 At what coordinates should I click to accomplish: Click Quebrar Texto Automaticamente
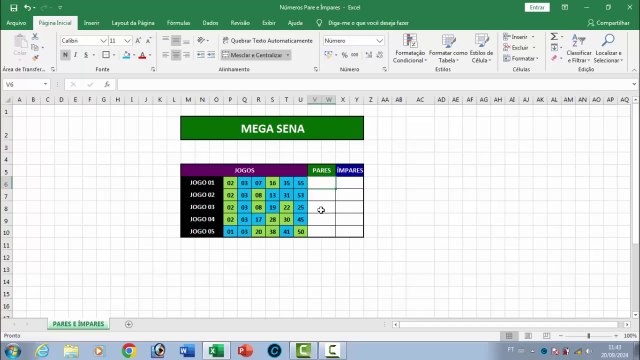click(x=268, y=40)
